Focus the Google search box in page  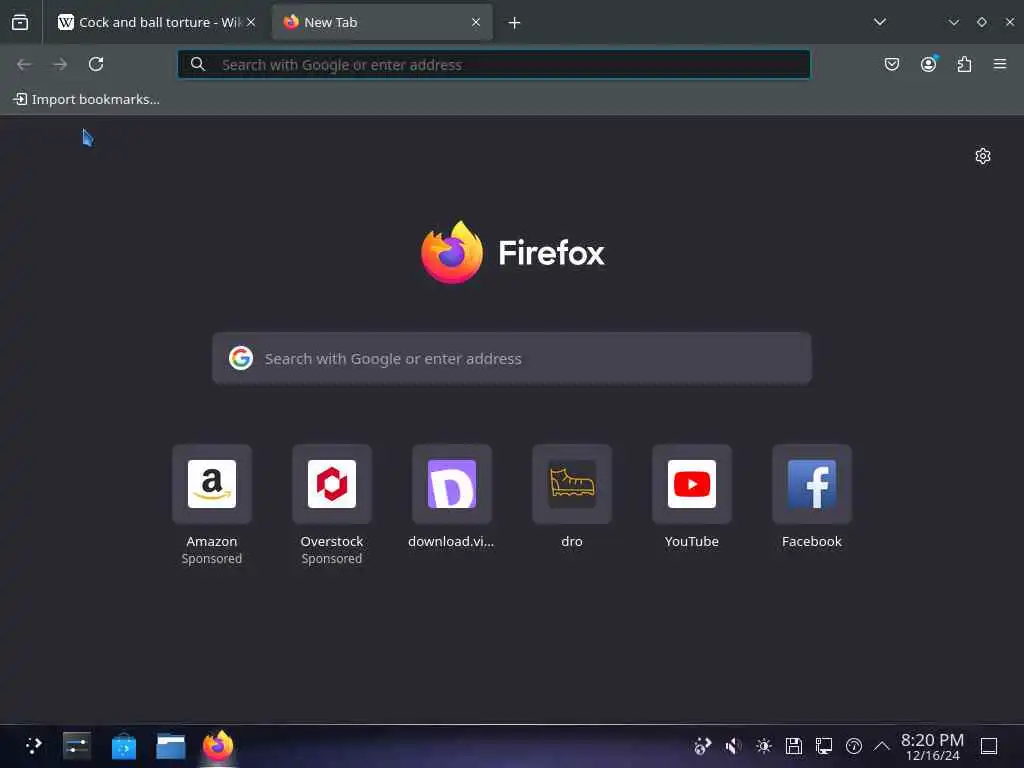pyautogui.click(x=512, y=359)
